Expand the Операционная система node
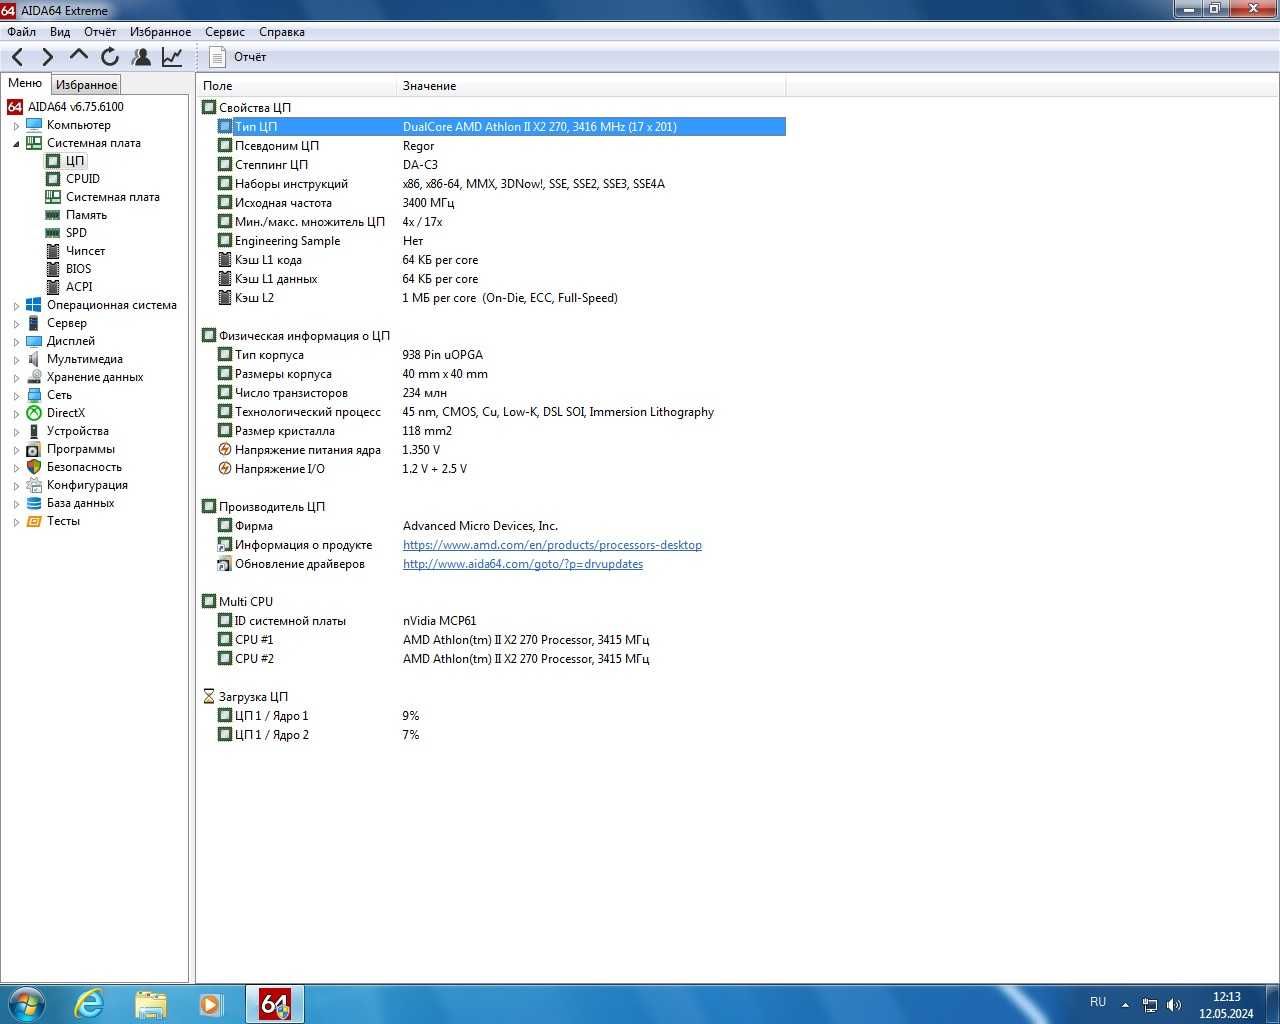The image size is (1280, 1024). [x=16, y=305]
